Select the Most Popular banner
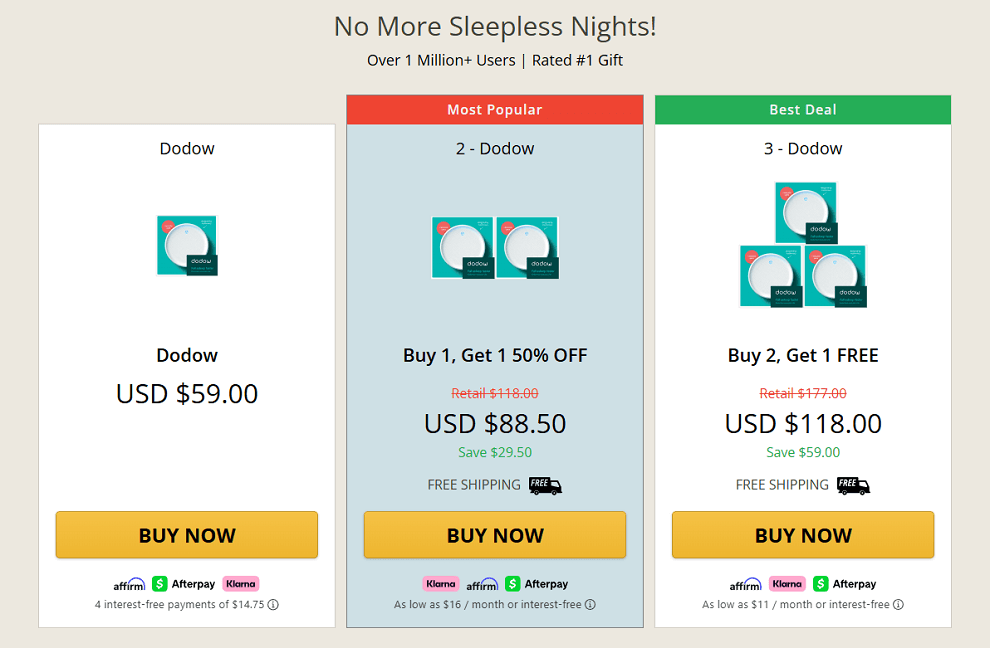The width and height of the screenshot is (990, 648). click(494, 109)
